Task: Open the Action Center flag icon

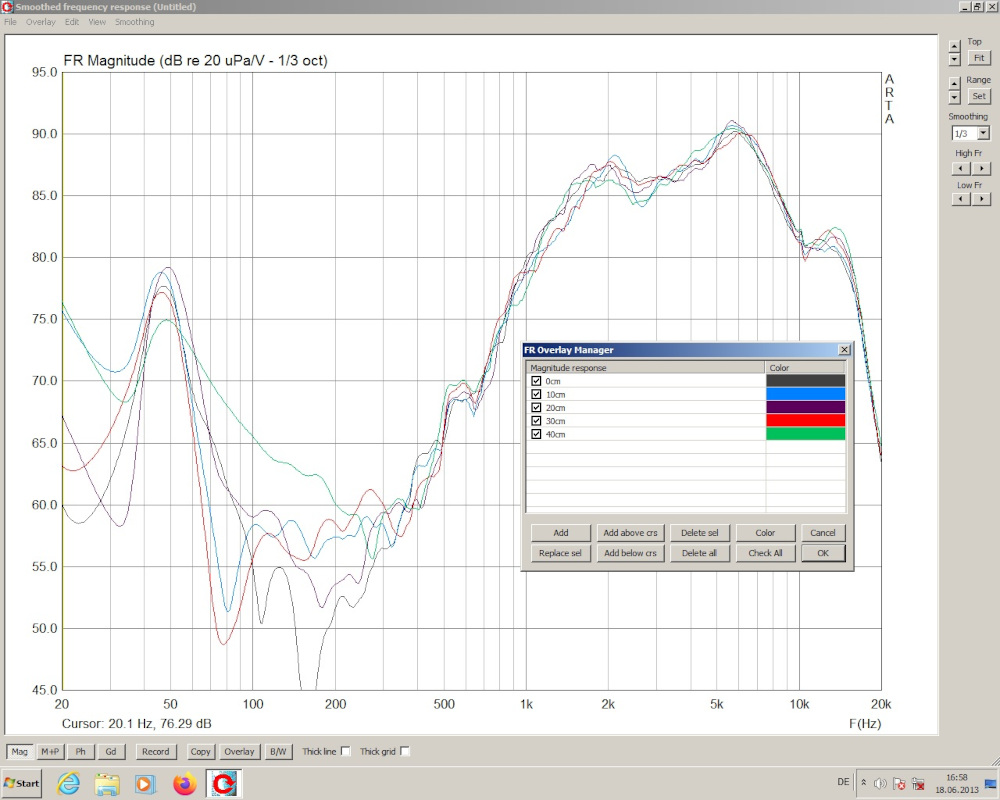Action: coord(898,783)
